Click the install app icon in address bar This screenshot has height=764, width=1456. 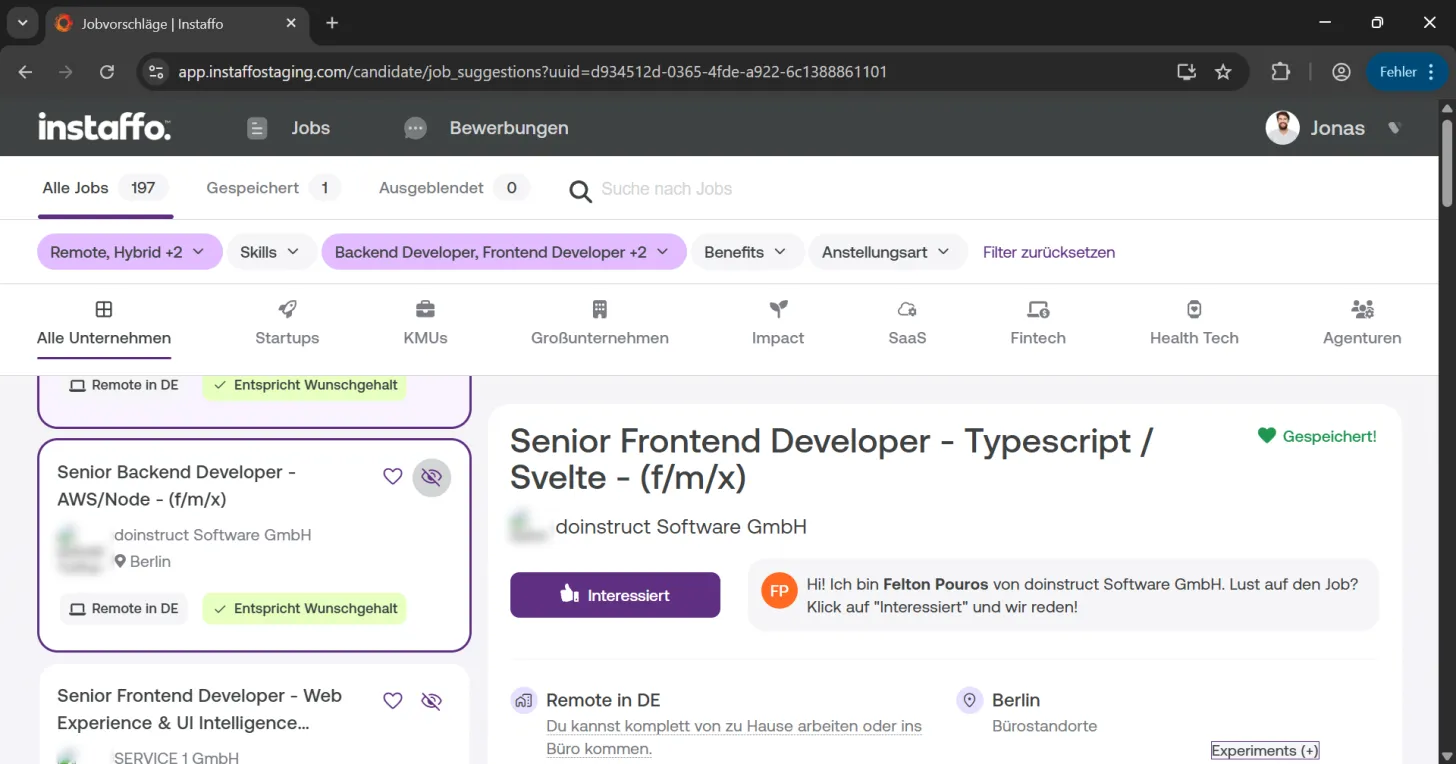pos(1187,72)
